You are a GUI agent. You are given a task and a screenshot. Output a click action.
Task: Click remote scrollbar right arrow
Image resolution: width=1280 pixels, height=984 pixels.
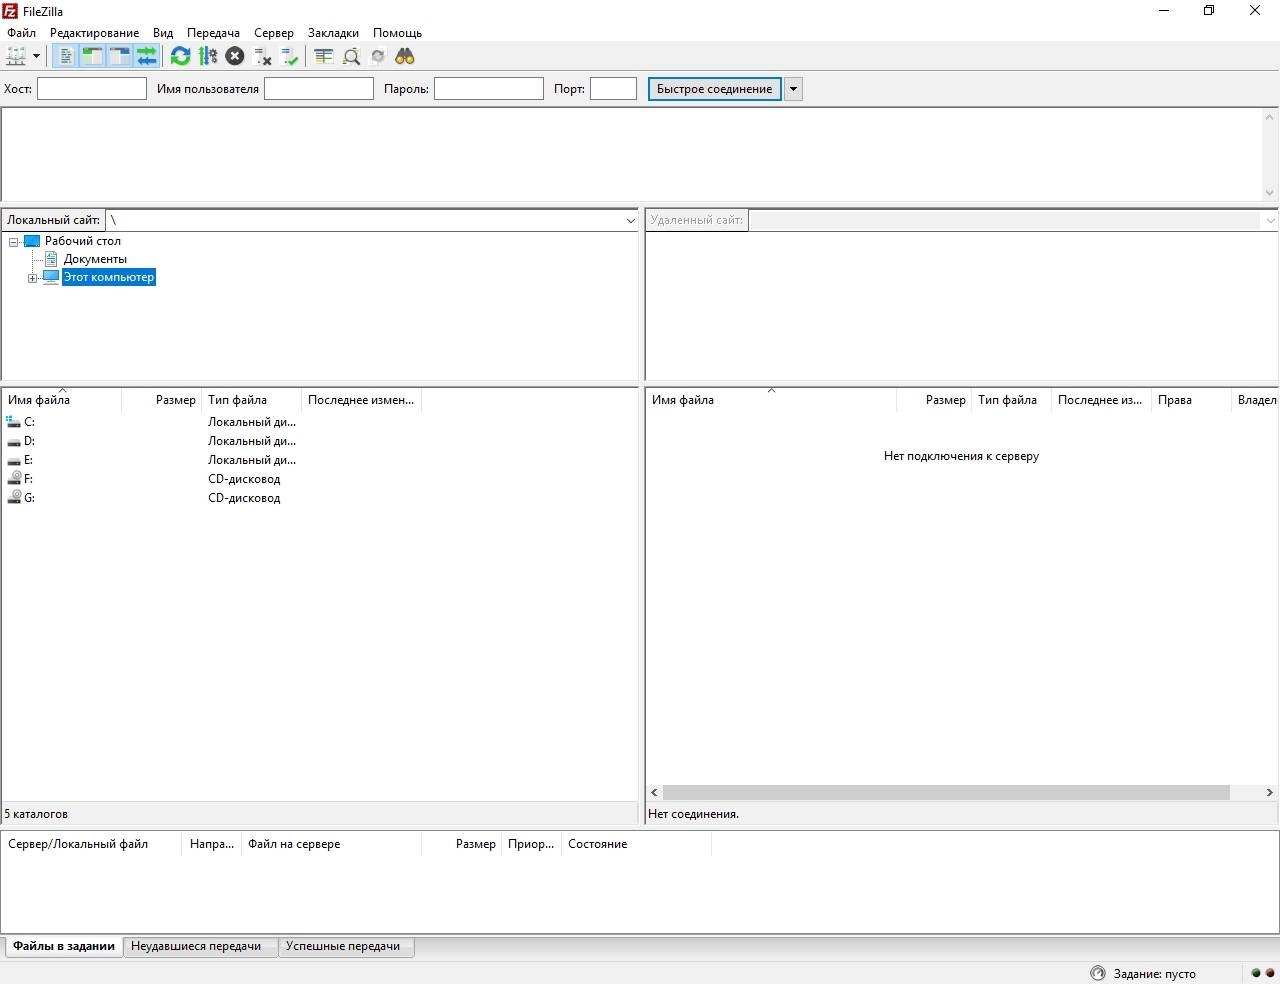tap(1269, 792)
